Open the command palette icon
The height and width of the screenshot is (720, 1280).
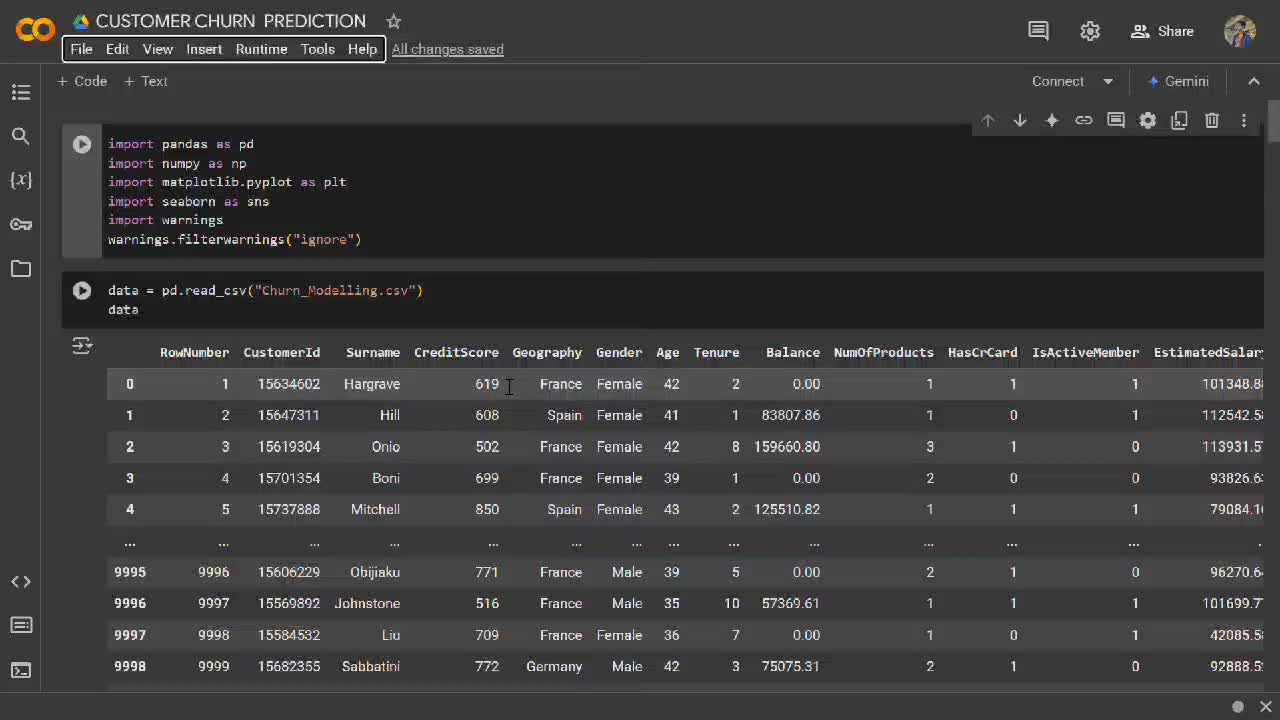[x=21, y=625]
